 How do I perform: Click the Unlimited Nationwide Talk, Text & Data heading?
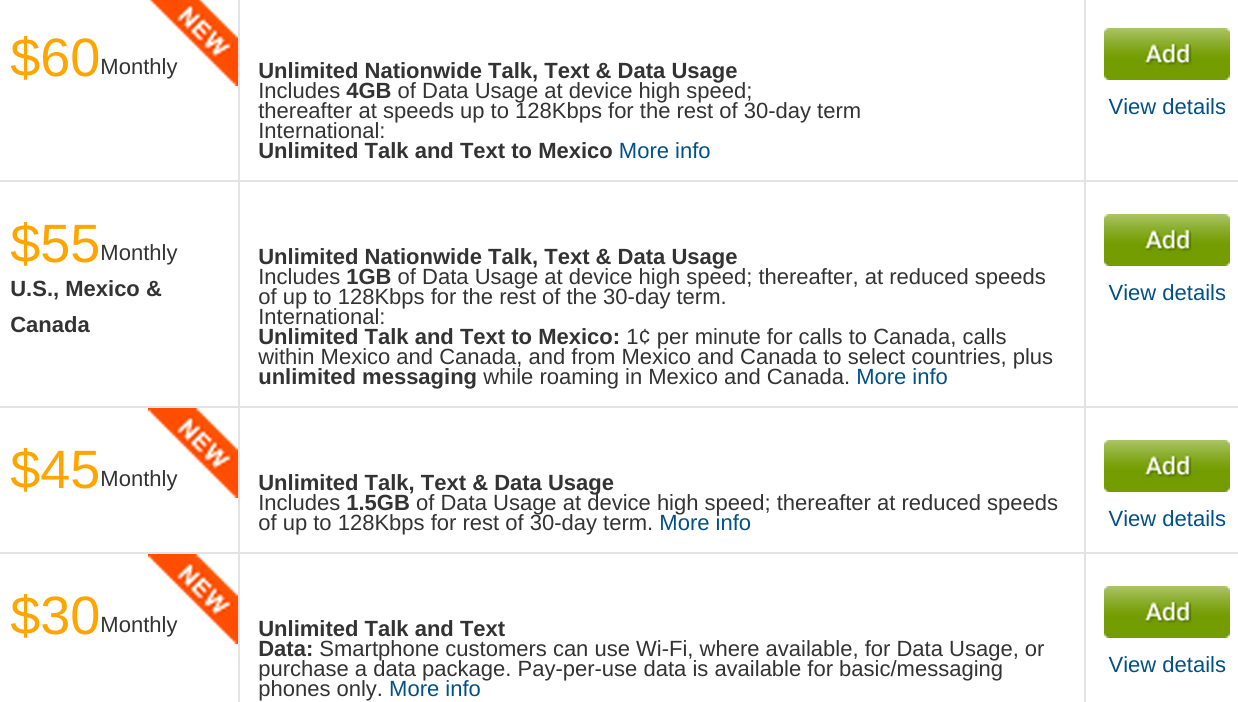click(497, 71)
